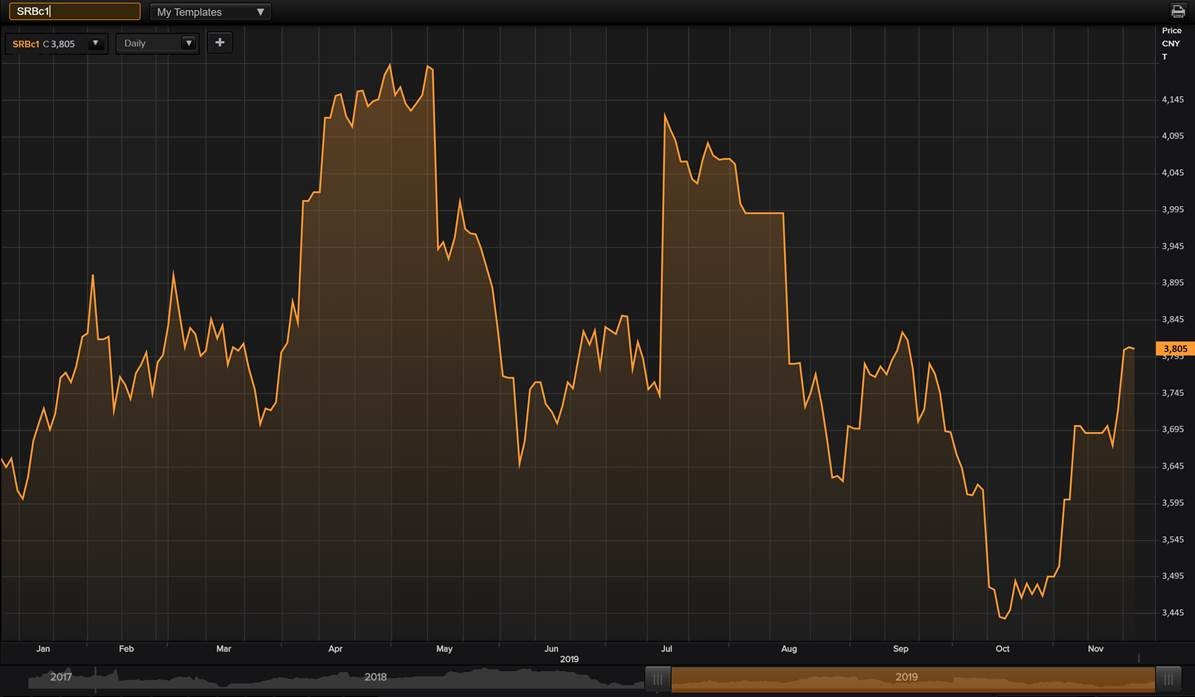This screenshot has height=697, width=1195.
Task: Click the 2018 section in timeline navigator
Action: (x=375, y=677)
